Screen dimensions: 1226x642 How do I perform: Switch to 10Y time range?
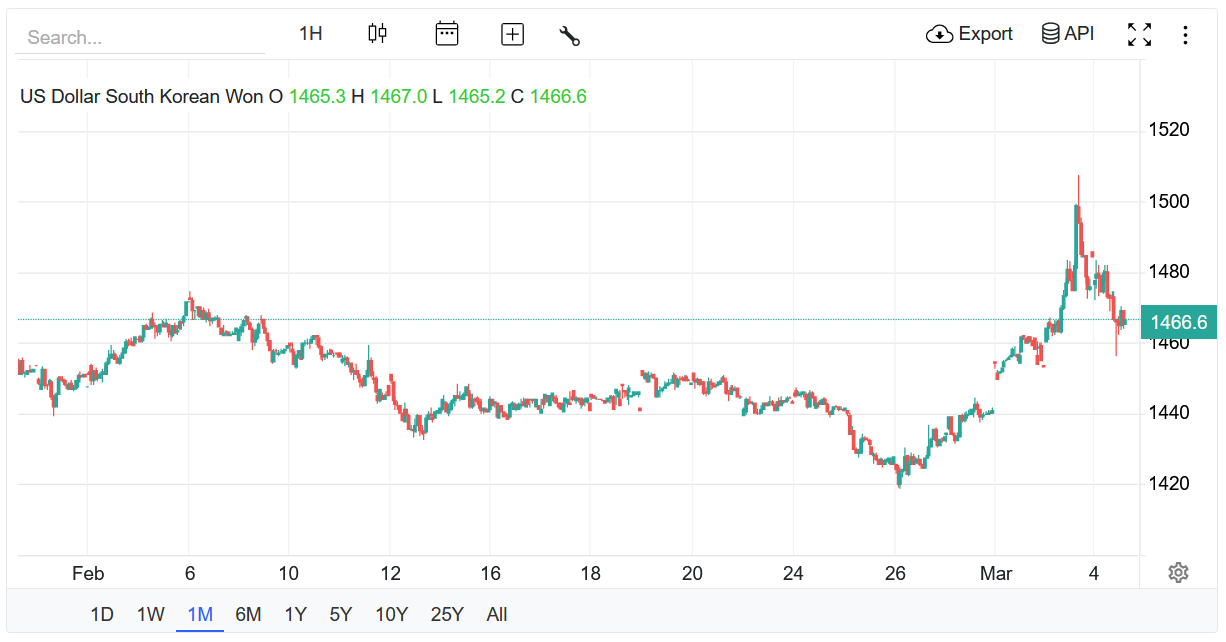[391, 614]
